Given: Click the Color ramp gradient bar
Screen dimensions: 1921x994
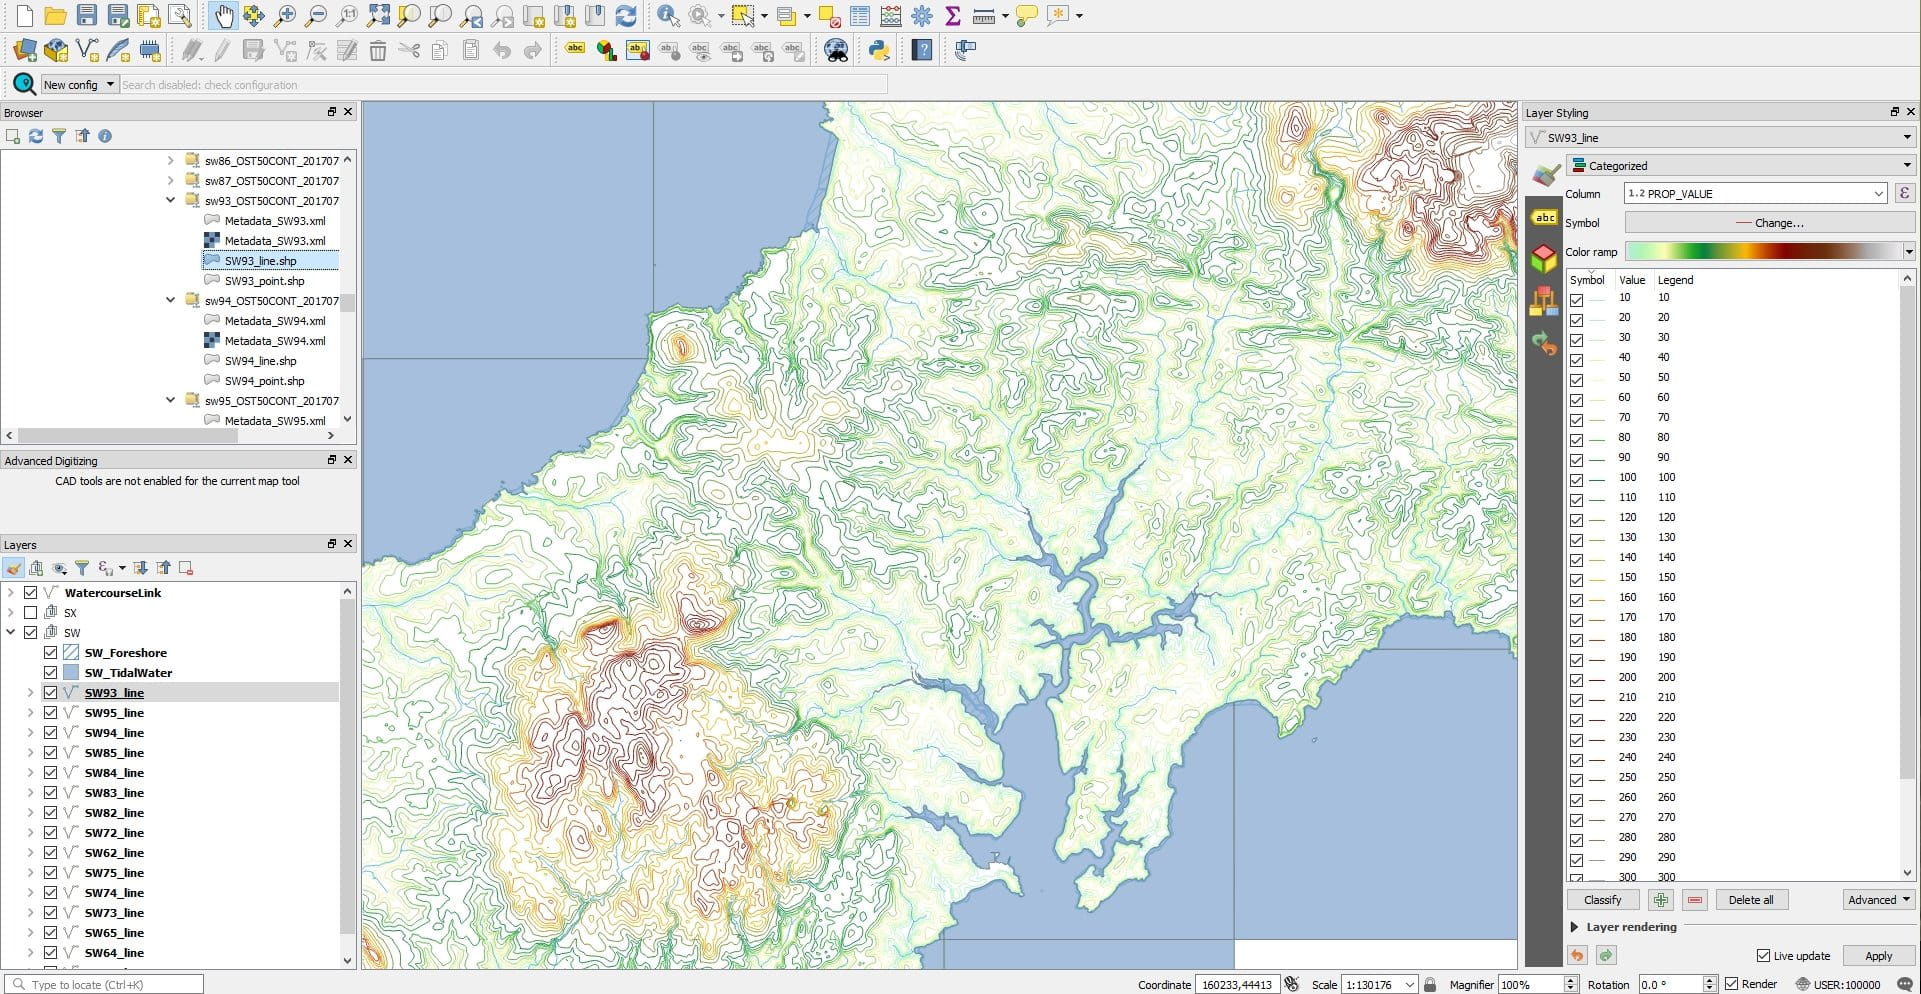Looking at the screenshot, I should tap(1763, 251).
